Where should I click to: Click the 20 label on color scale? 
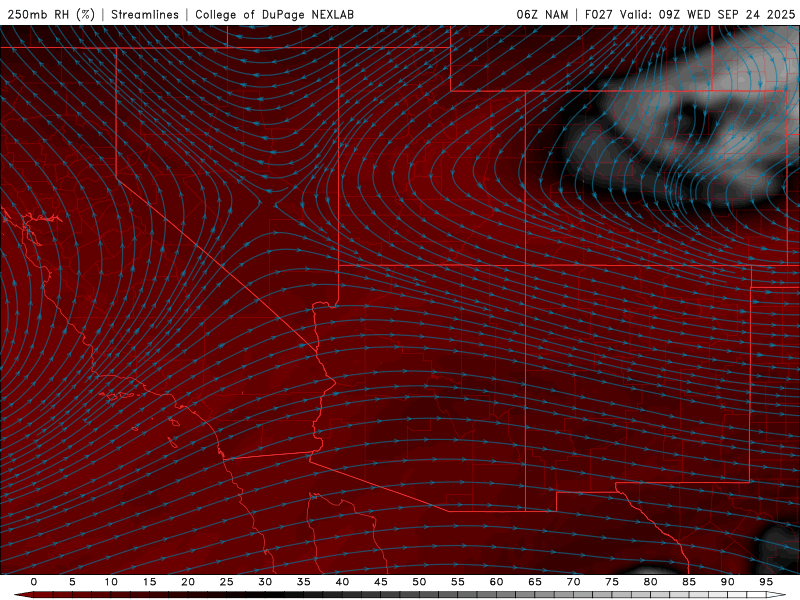point(188,582)
